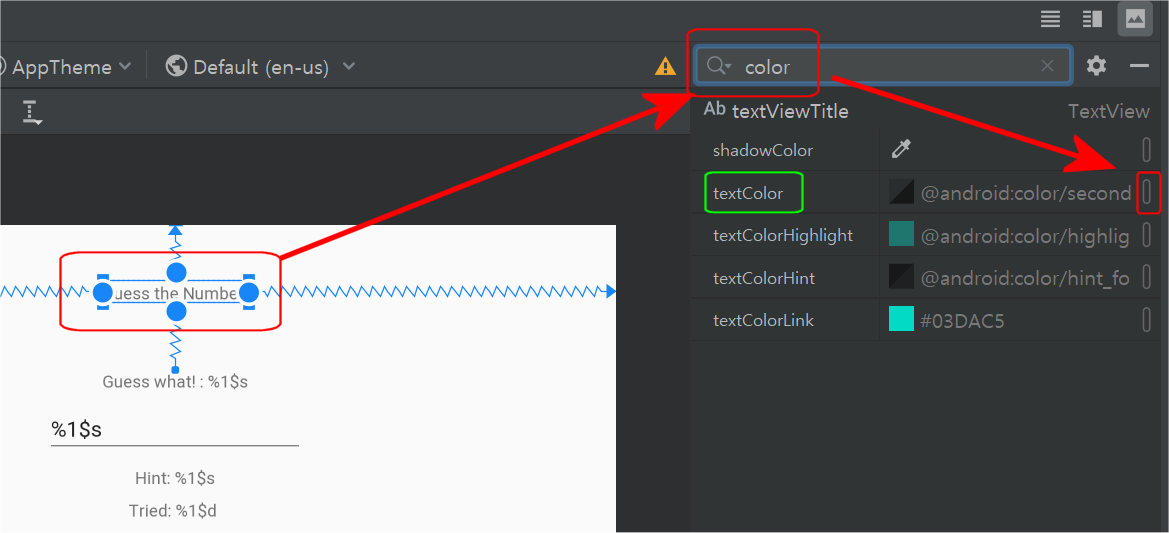Click the textColor color swatch
Screen dimensions: 1169x533
pos(901,192)
